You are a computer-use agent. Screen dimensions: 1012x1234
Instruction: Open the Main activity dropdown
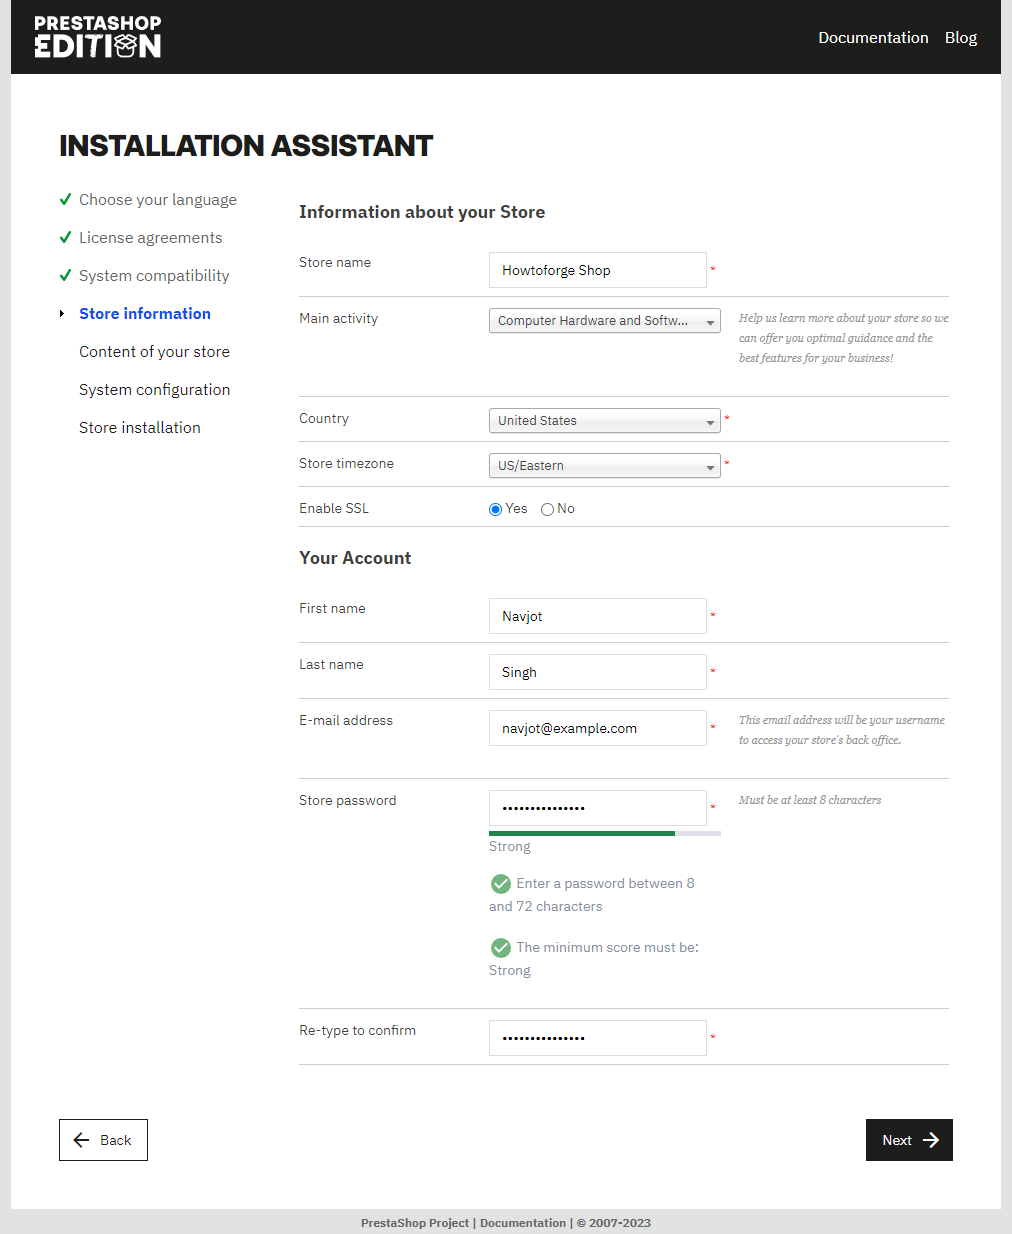pyautogui.click(x=604, y=321)
